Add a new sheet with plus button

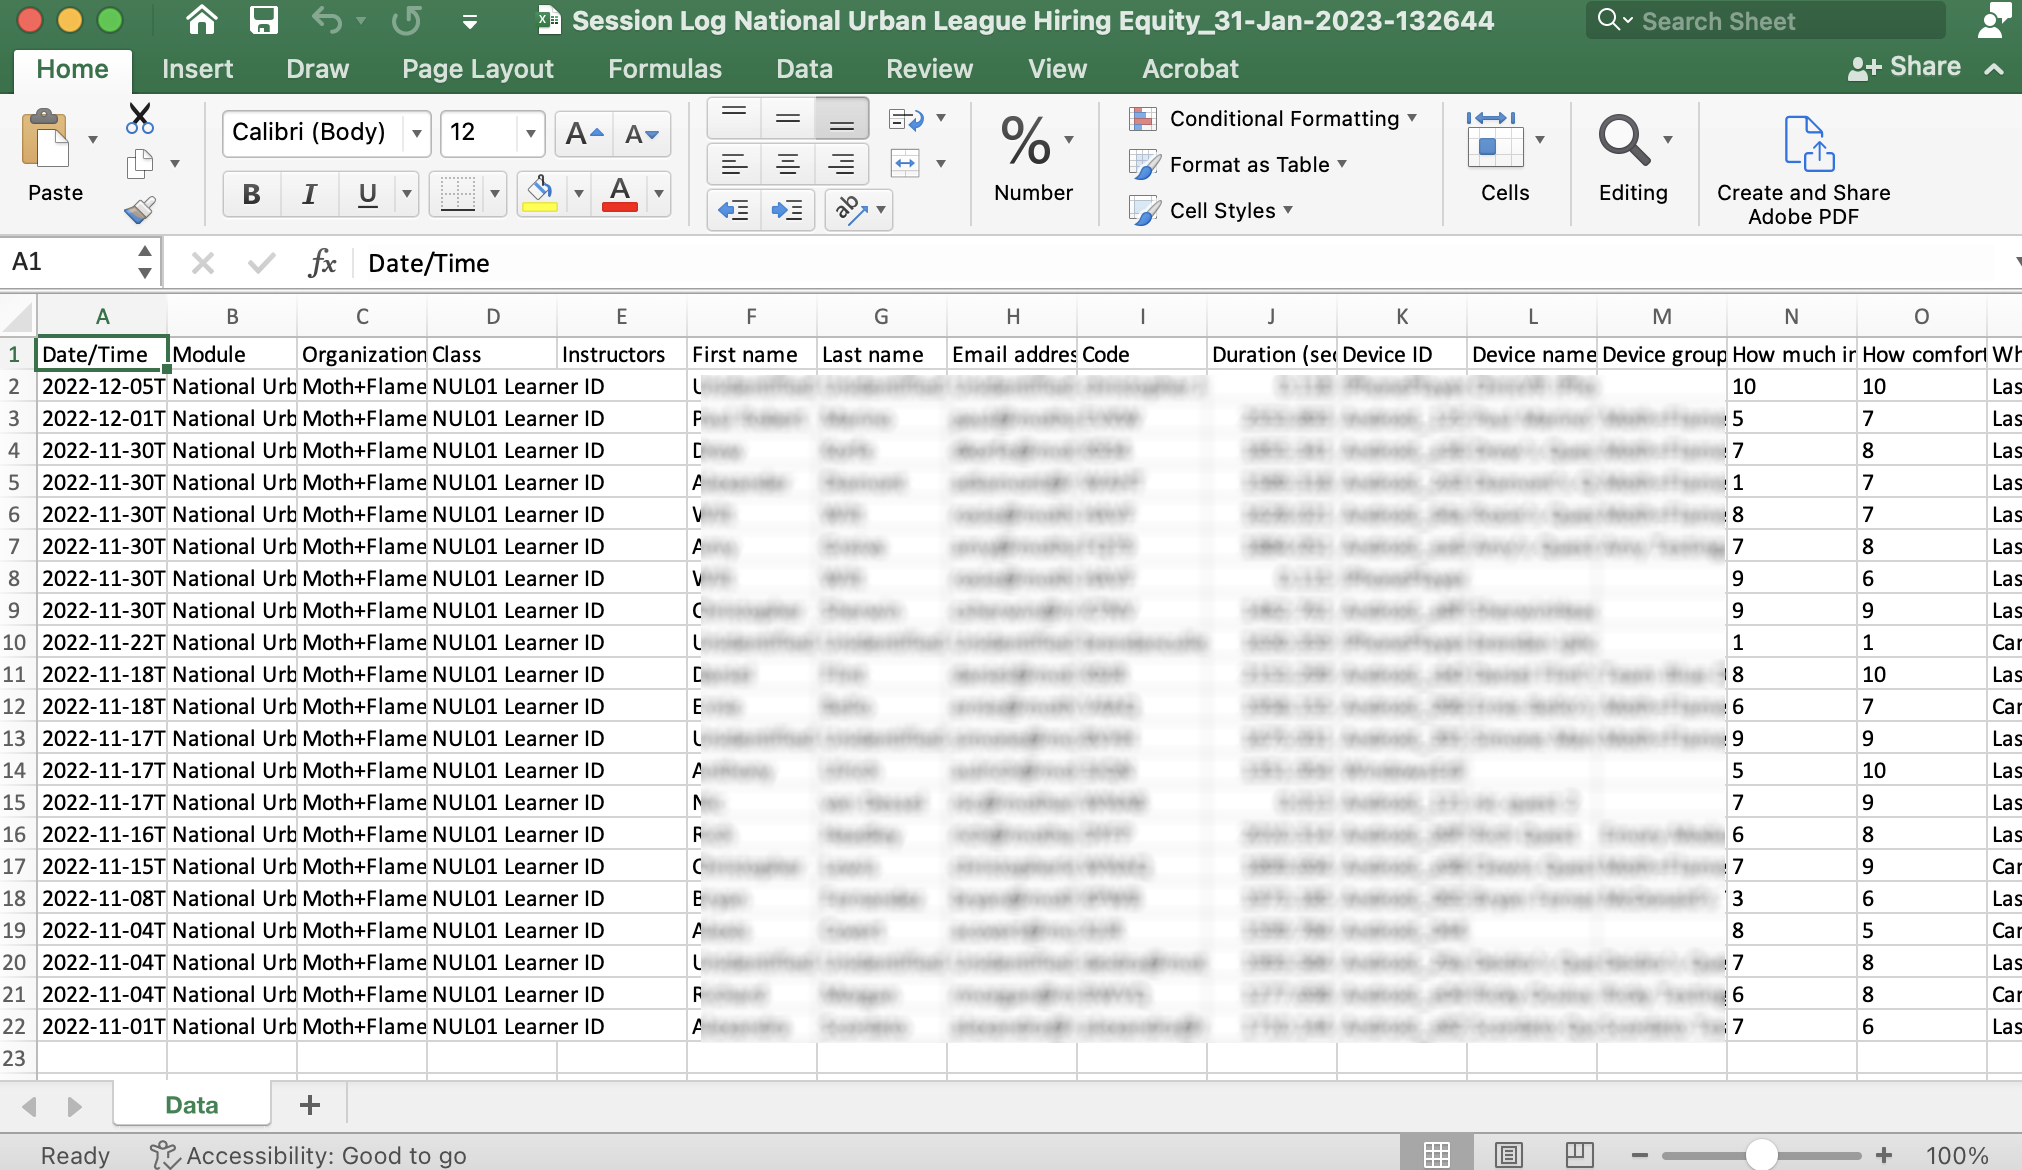310,1105
